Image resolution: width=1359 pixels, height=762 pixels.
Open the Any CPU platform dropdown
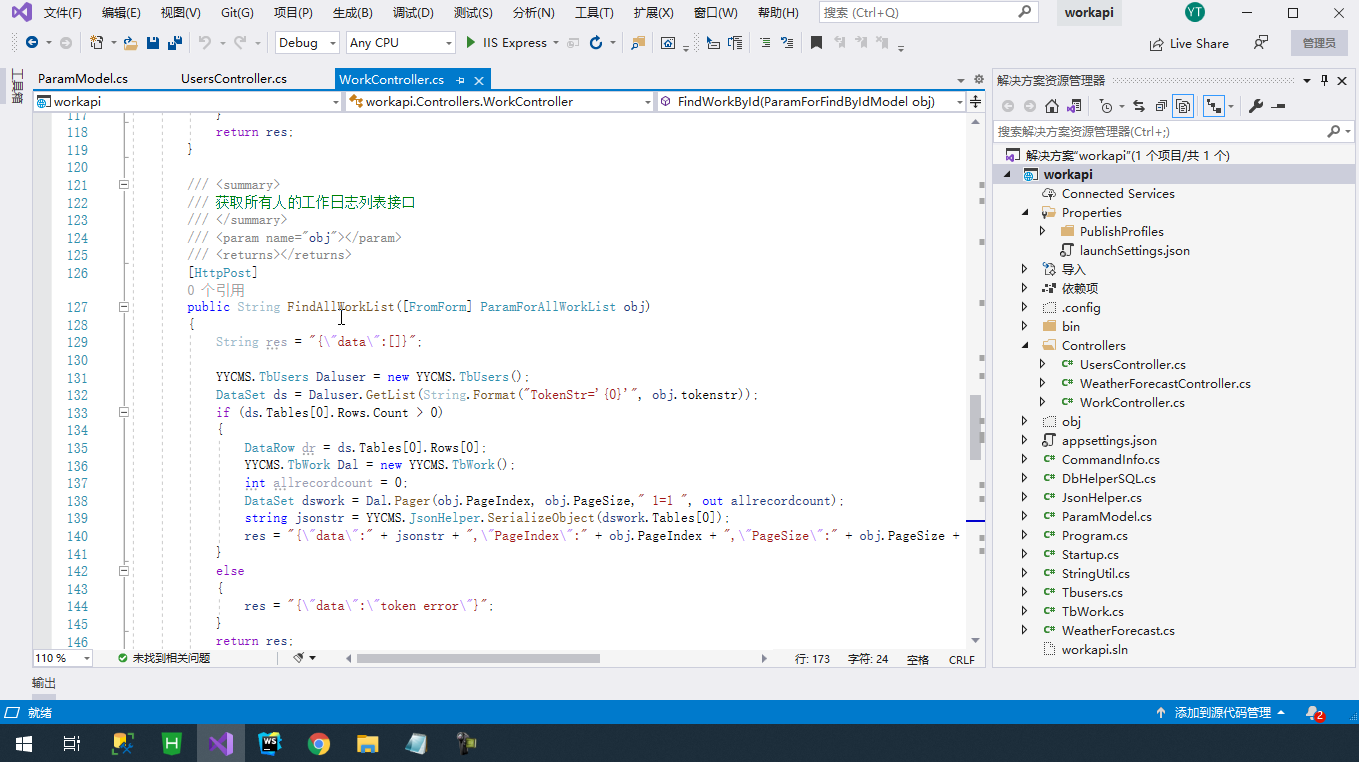[400, 43]
